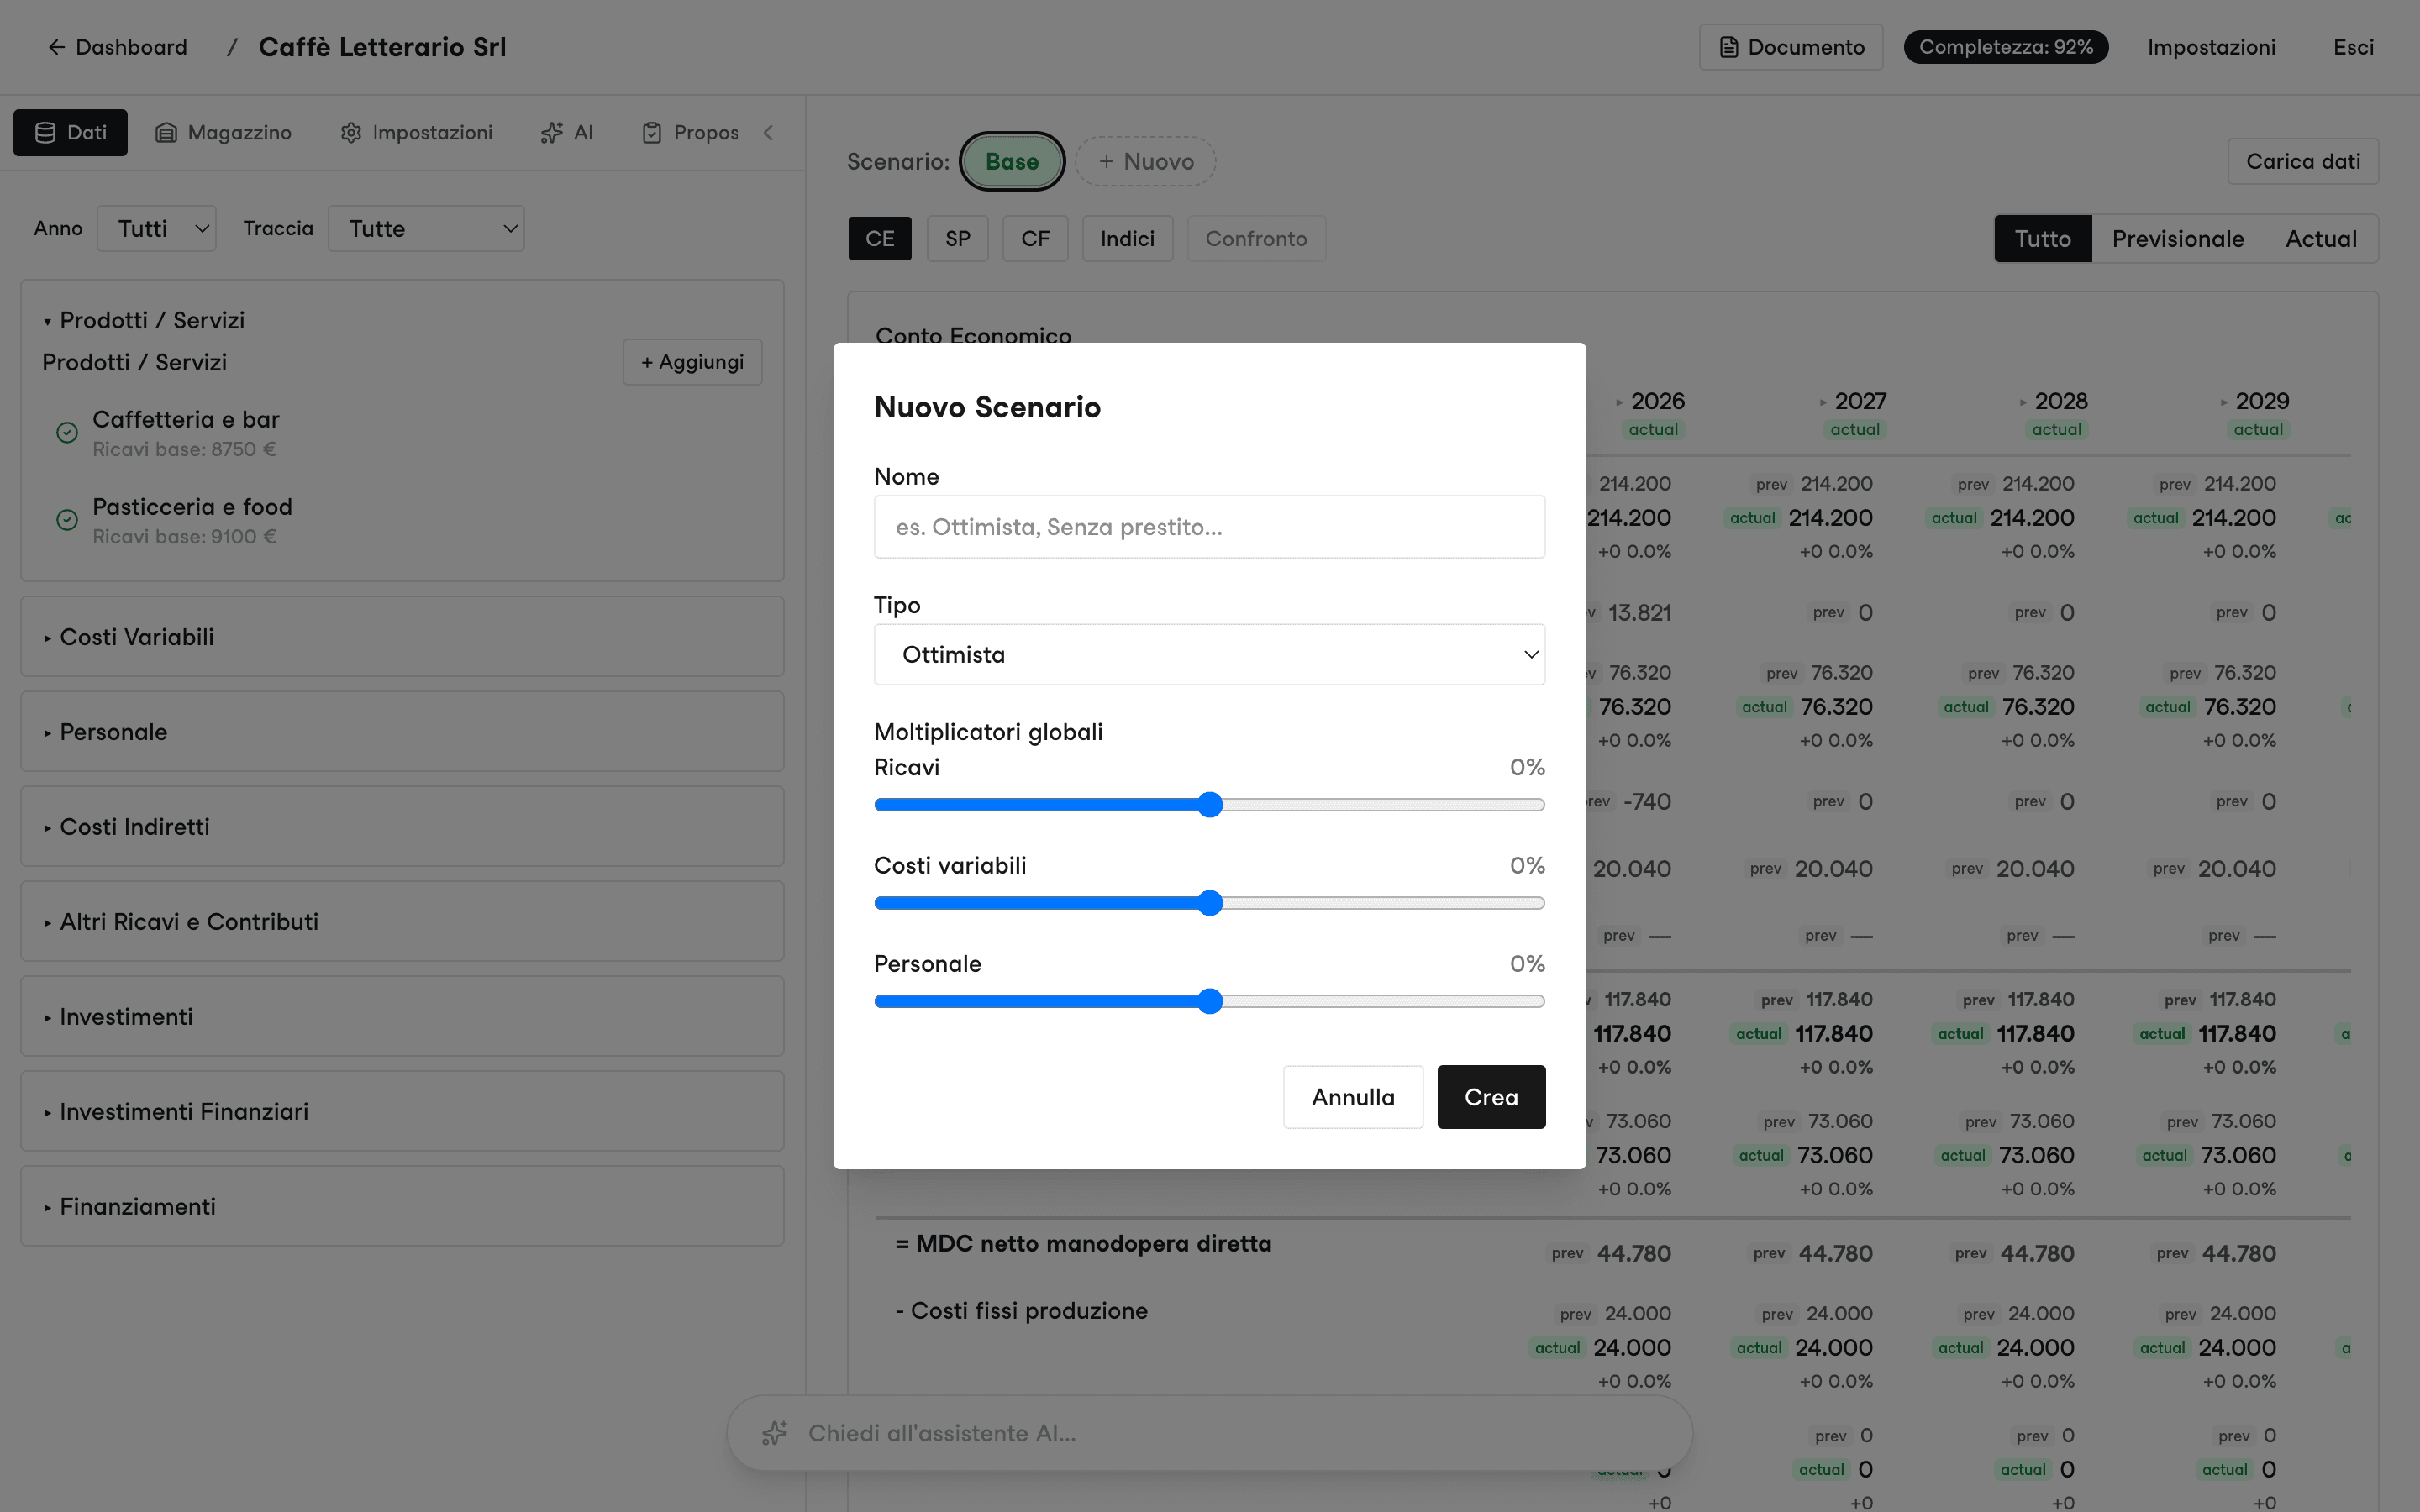Click the sparkle icon in AI assistant bar

click(x=774, y=1433)
